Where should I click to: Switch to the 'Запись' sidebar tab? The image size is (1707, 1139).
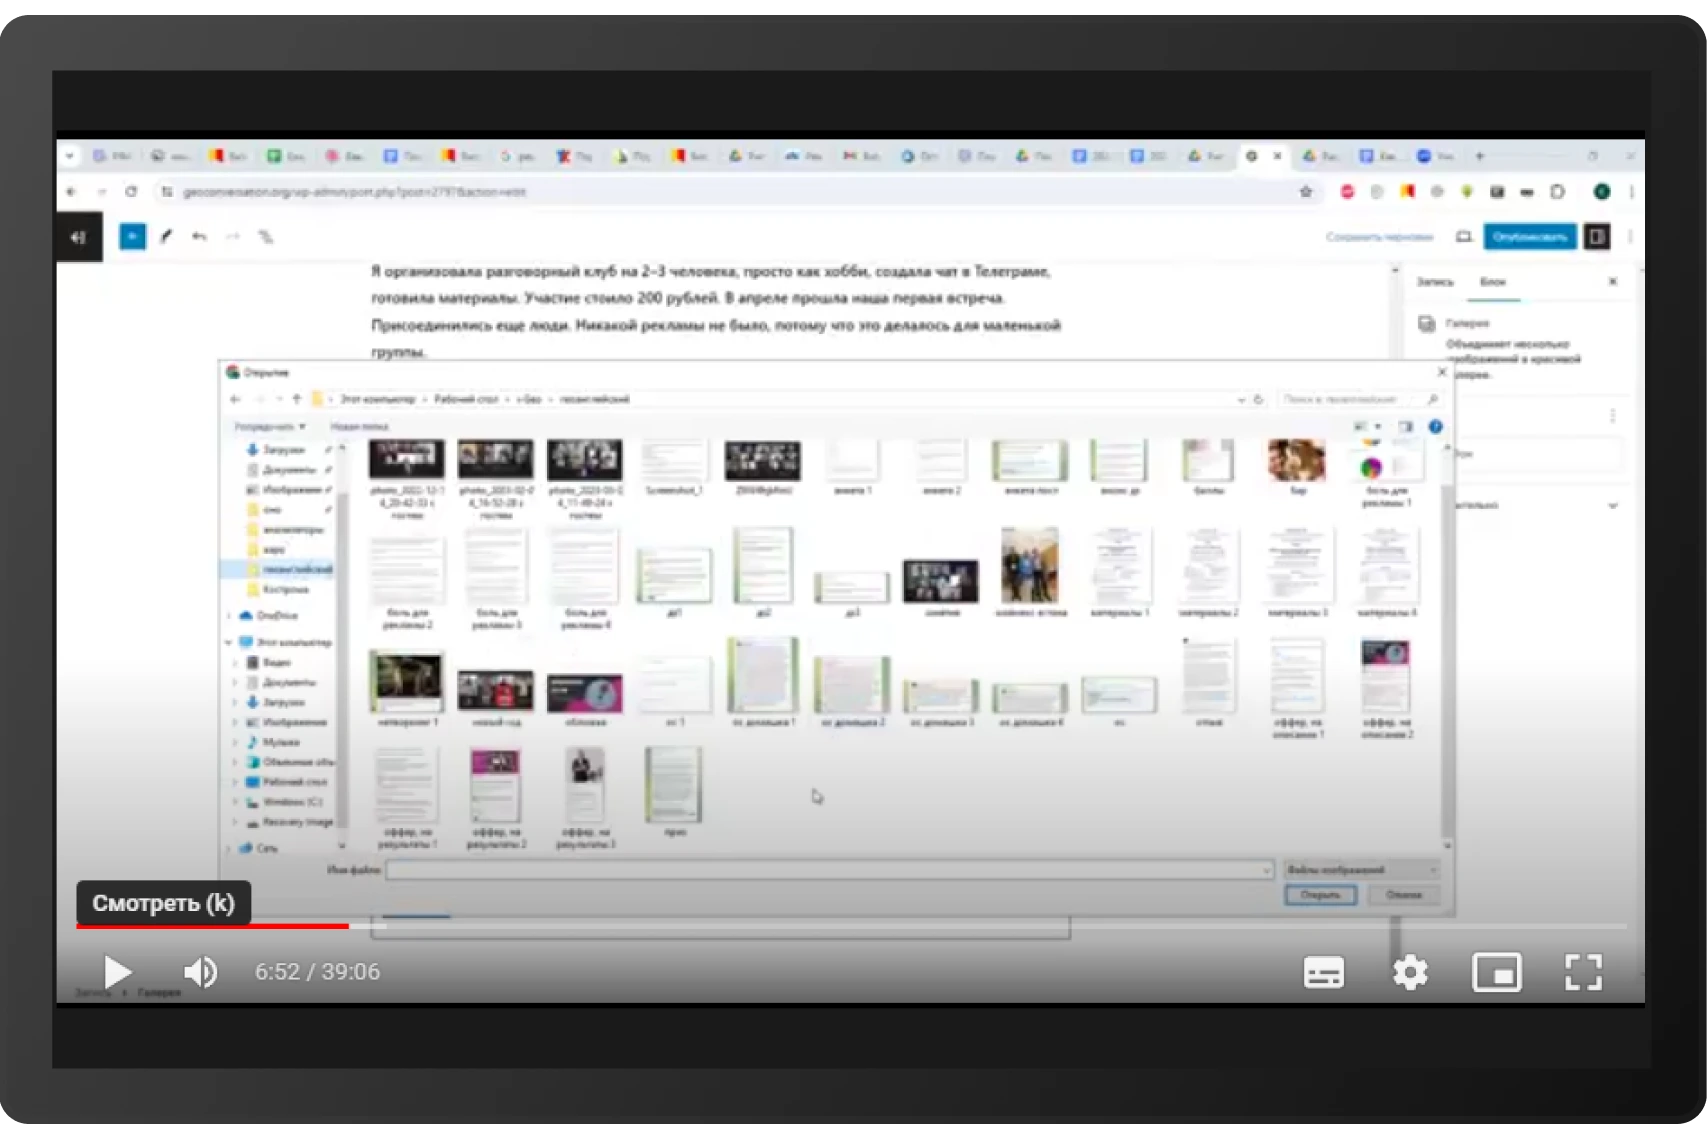point(1434,282)
